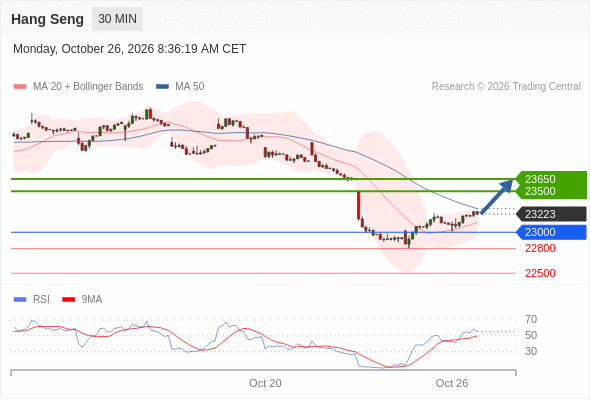Select the MA 50 blue legend swatch

(x=162, y=87)
